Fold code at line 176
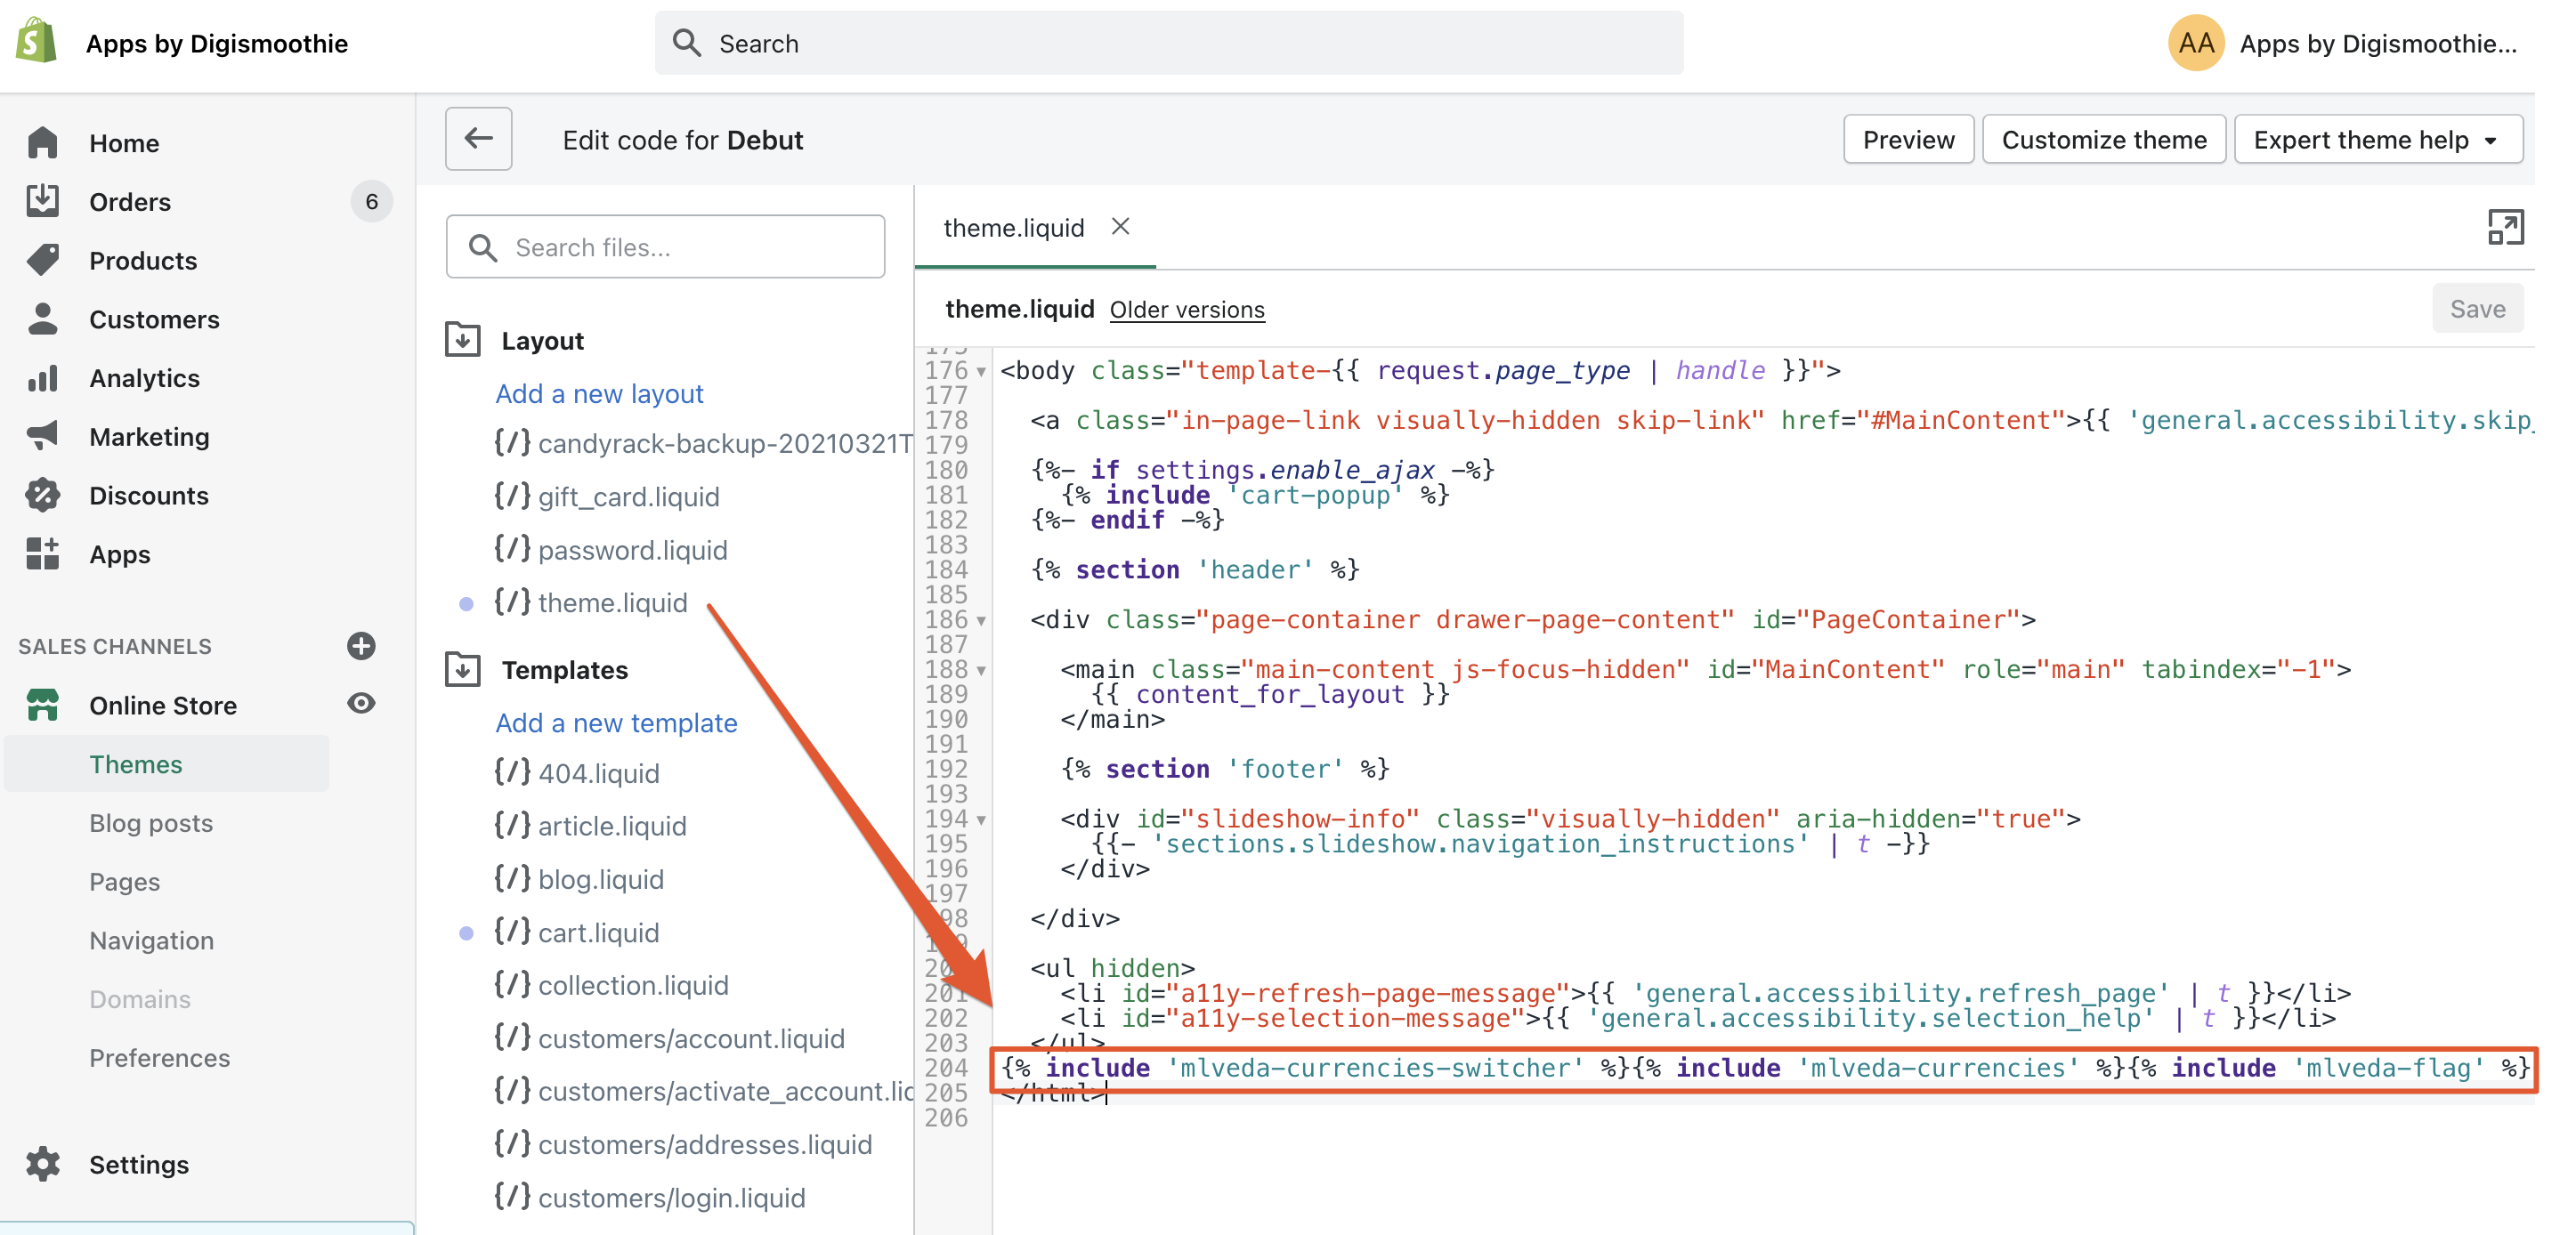Image resolution: width=2576 pixels, height=1235 pixels. (x=982, y=372)
